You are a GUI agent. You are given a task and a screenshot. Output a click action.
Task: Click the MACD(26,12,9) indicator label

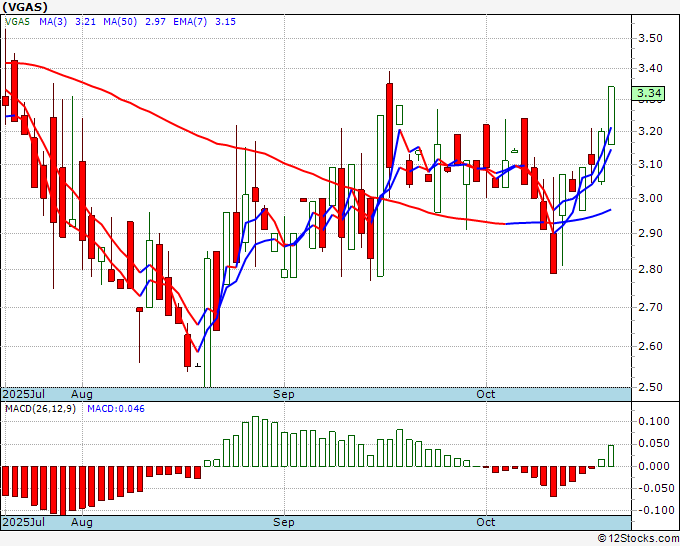40,409
